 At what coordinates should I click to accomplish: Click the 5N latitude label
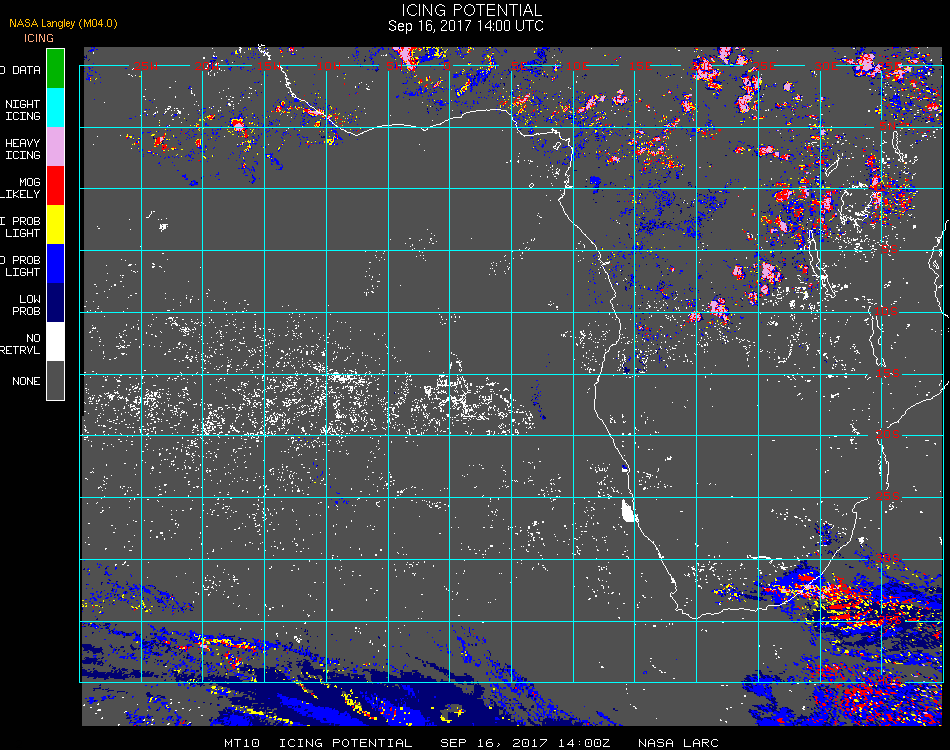click(887, 126)
